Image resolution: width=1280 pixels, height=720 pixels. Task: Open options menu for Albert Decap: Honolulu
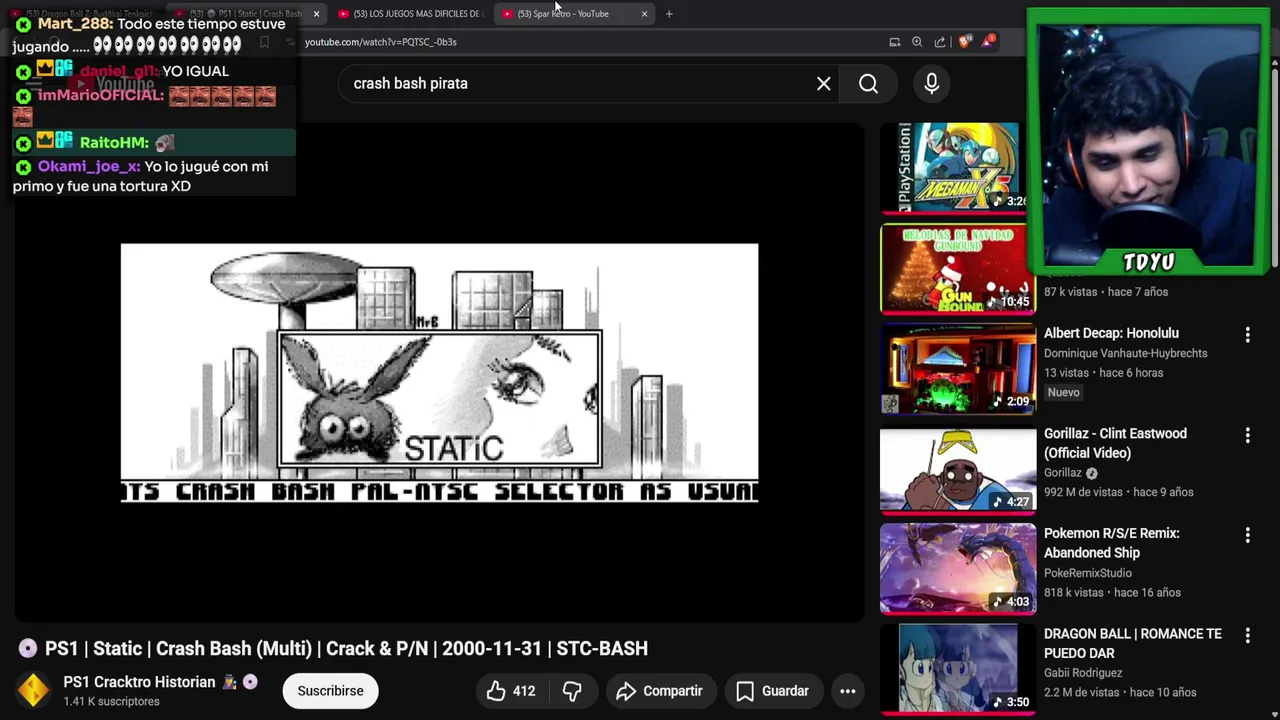[x=1247, y=334]
